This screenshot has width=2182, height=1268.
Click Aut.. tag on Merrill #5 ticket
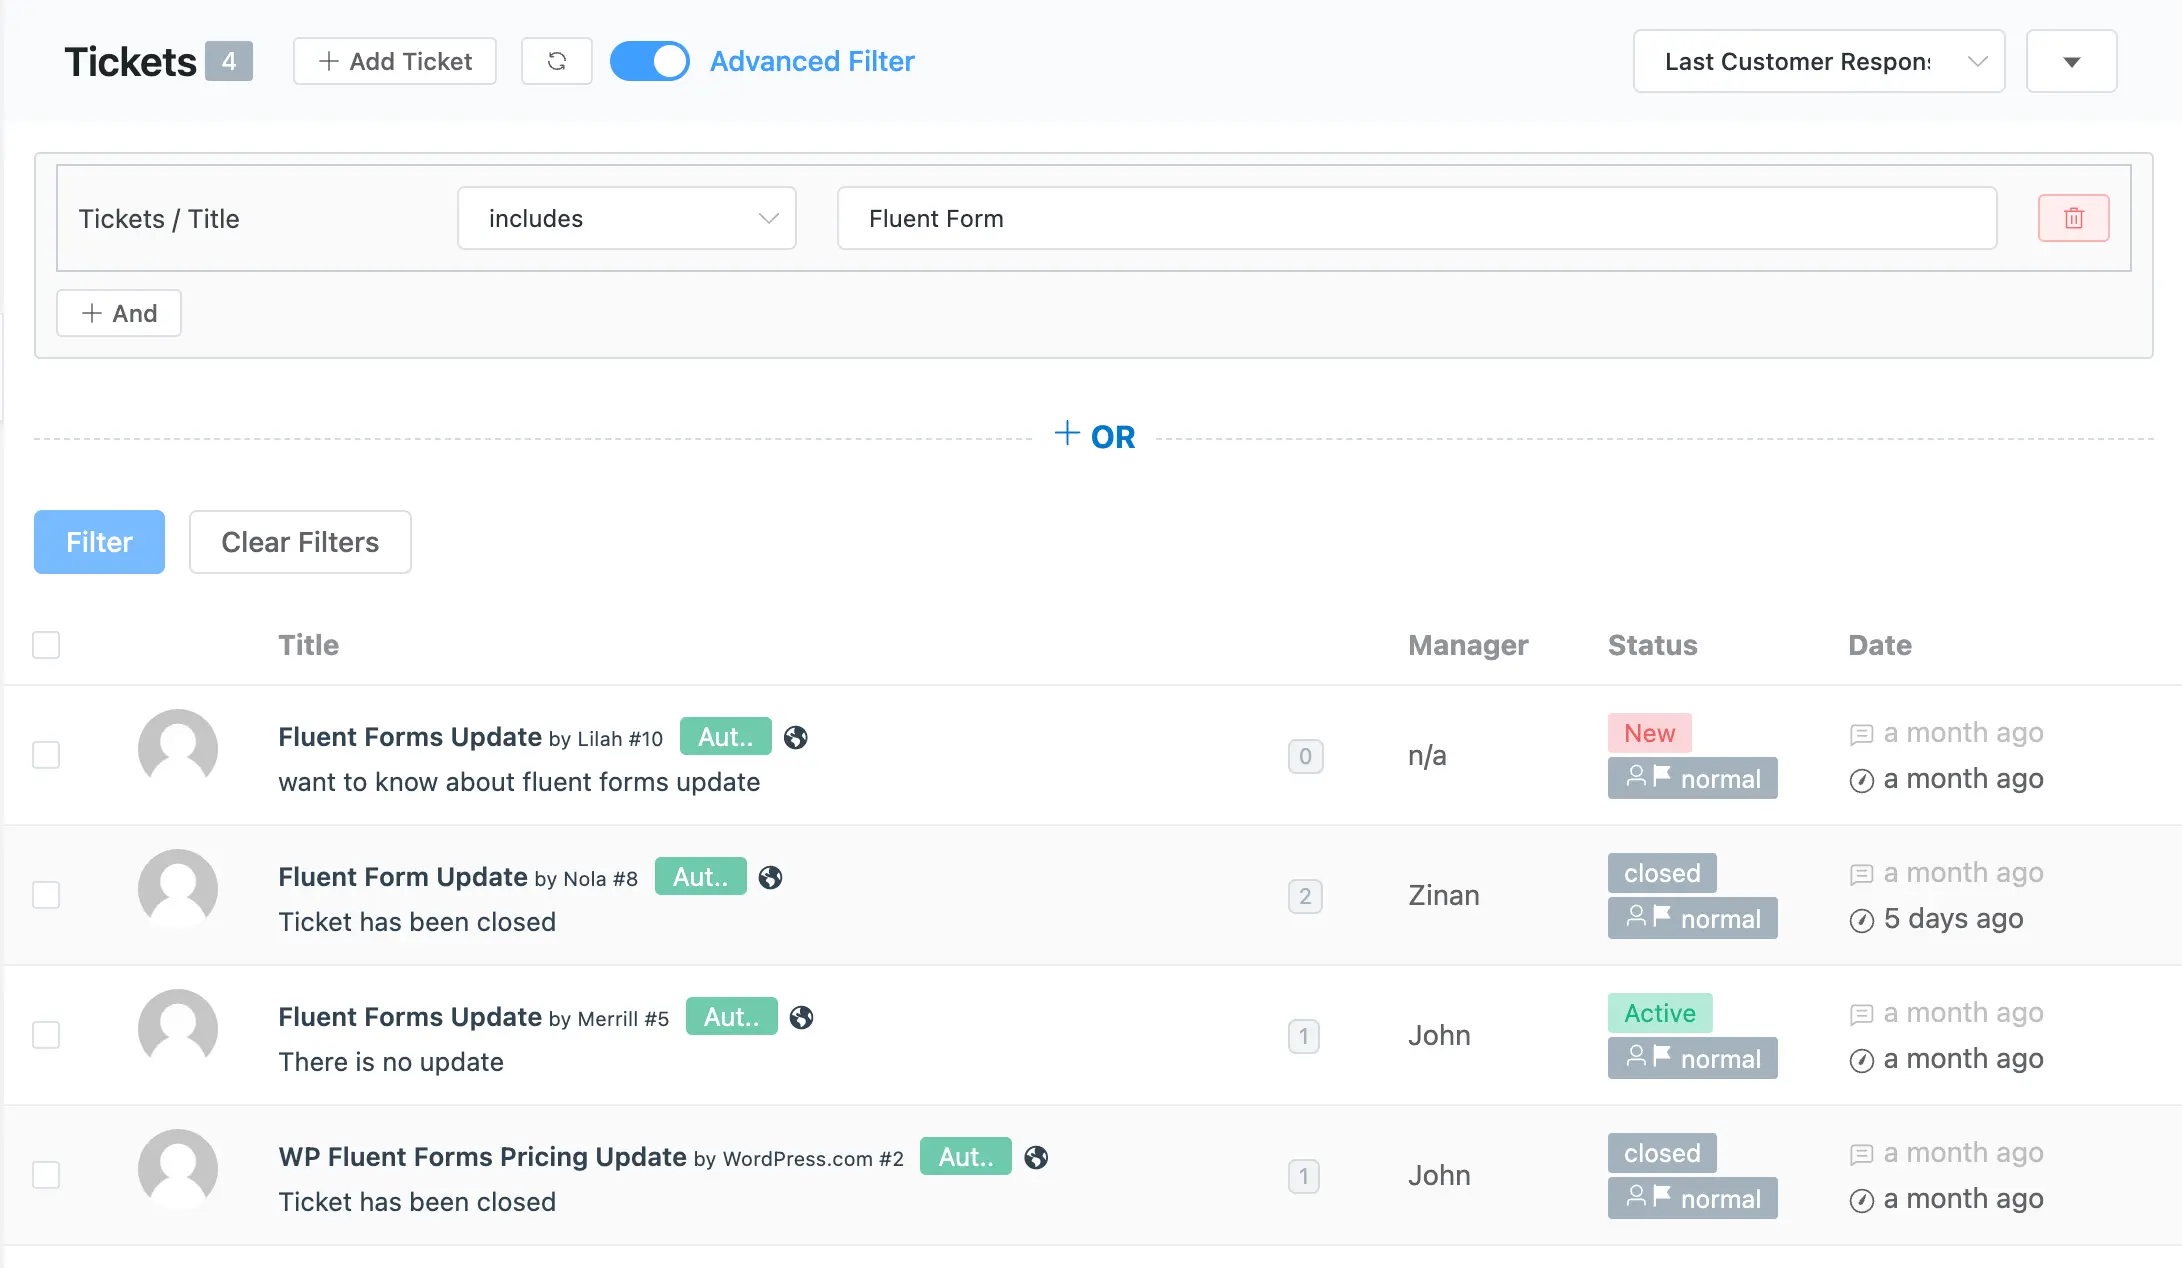coord(732,1017)
